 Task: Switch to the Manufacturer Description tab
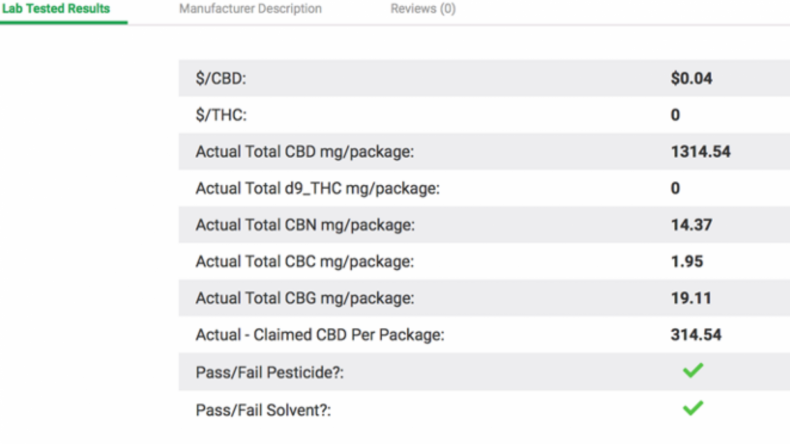click(250, 9)
